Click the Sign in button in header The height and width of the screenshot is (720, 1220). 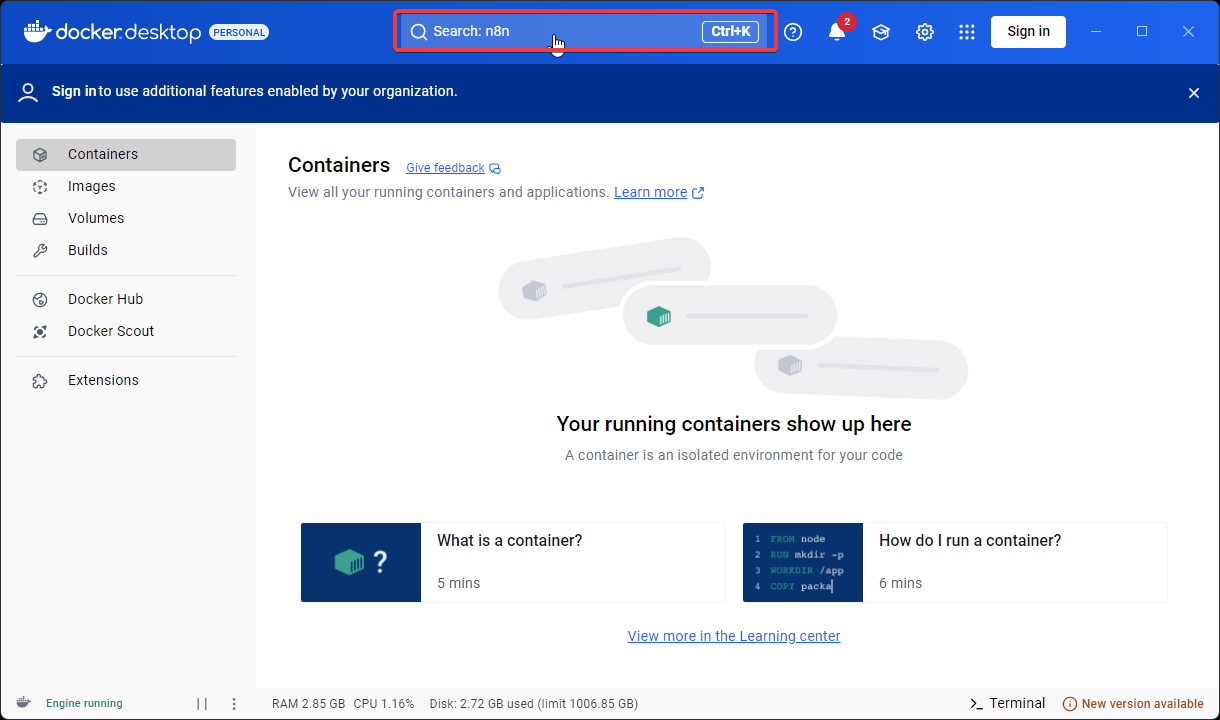click(1028, 32)
